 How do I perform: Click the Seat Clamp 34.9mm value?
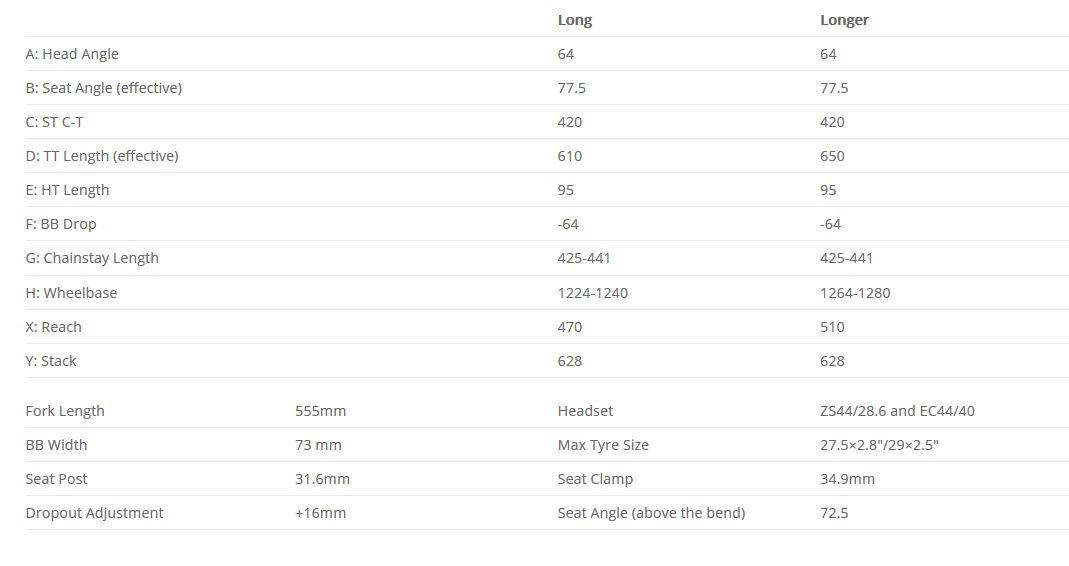[x=847, y=479]
